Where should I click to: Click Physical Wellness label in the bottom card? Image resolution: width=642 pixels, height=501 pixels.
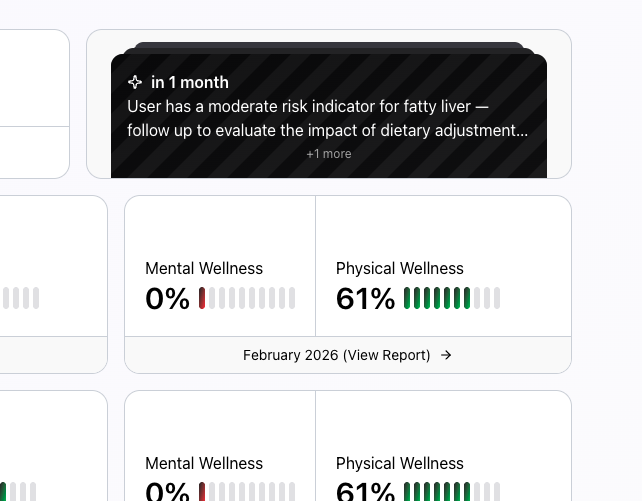400,463
